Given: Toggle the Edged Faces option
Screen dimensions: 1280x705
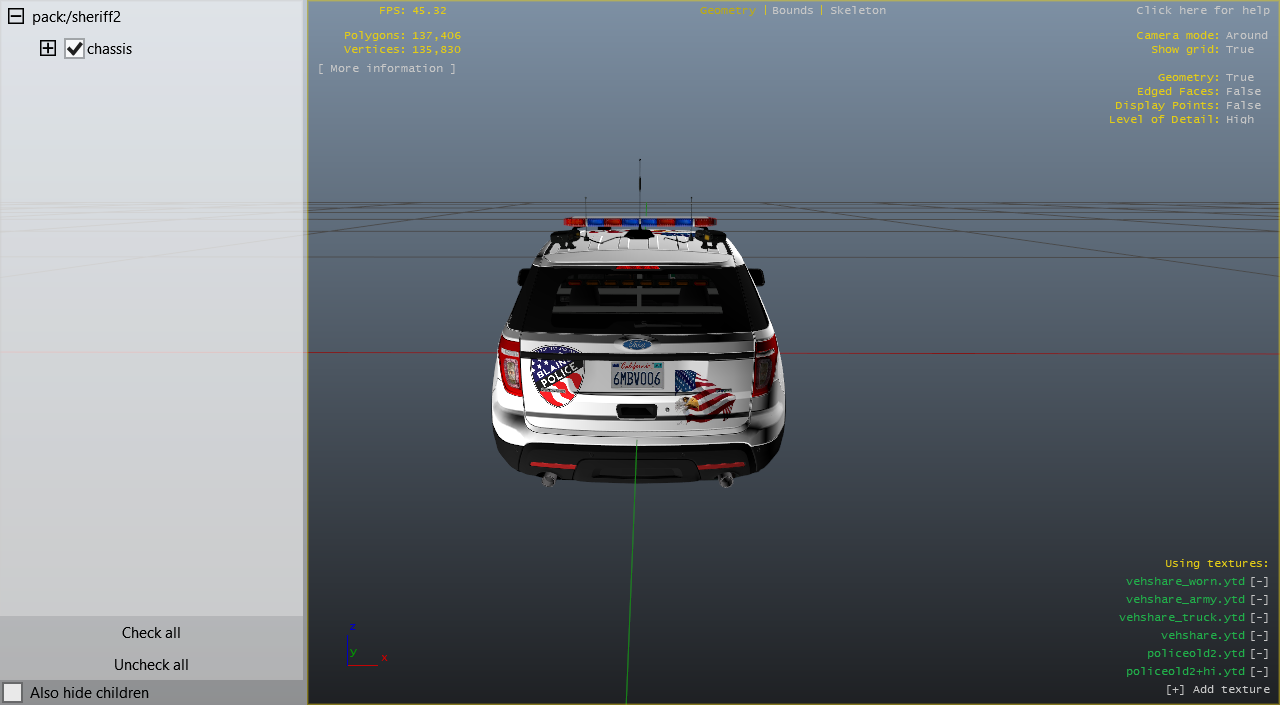Looking at the screenshot, I should pyautogui.click(x=1243, y=91).
